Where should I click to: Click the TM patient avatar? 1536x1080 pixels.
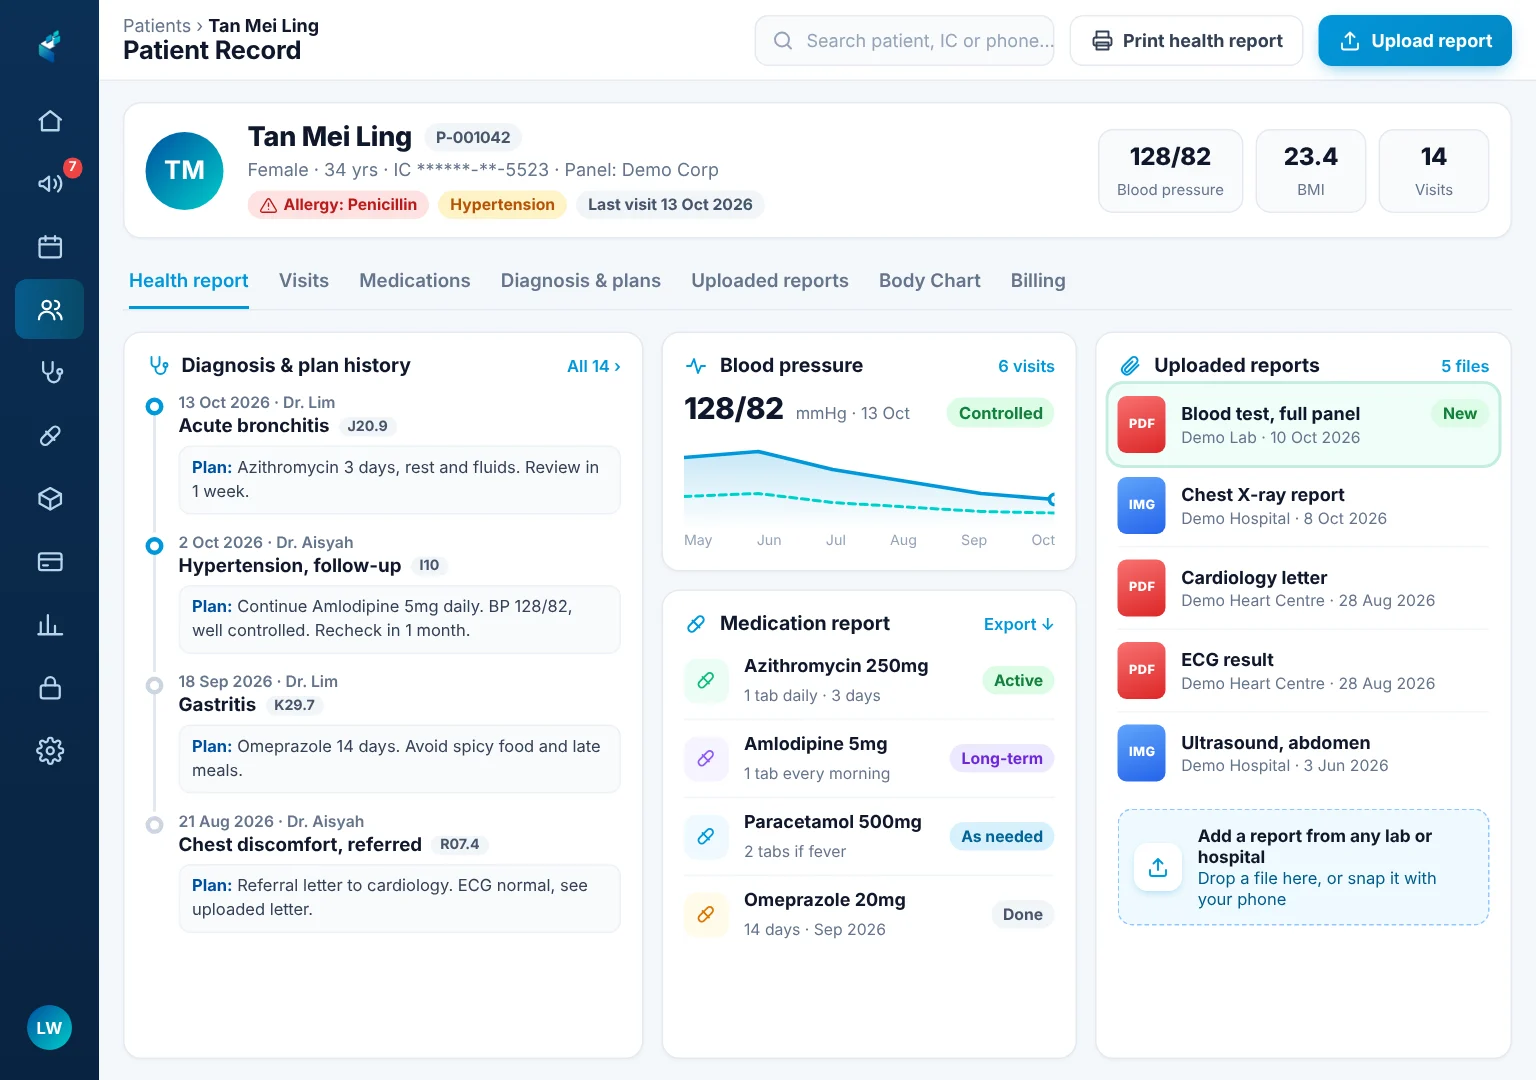(x=184, y=171)
